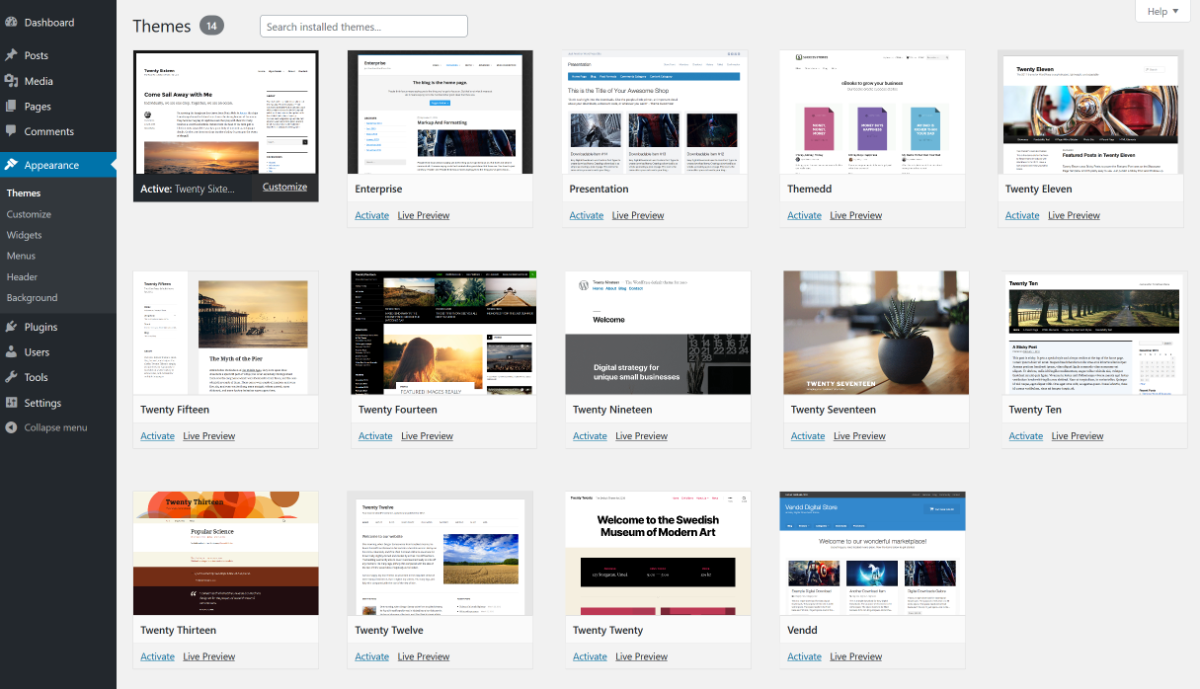Click the Dashboard gauge icon in sidebar
The height and width of the screenshot is (689, 1200).
(x=11, y=22)
